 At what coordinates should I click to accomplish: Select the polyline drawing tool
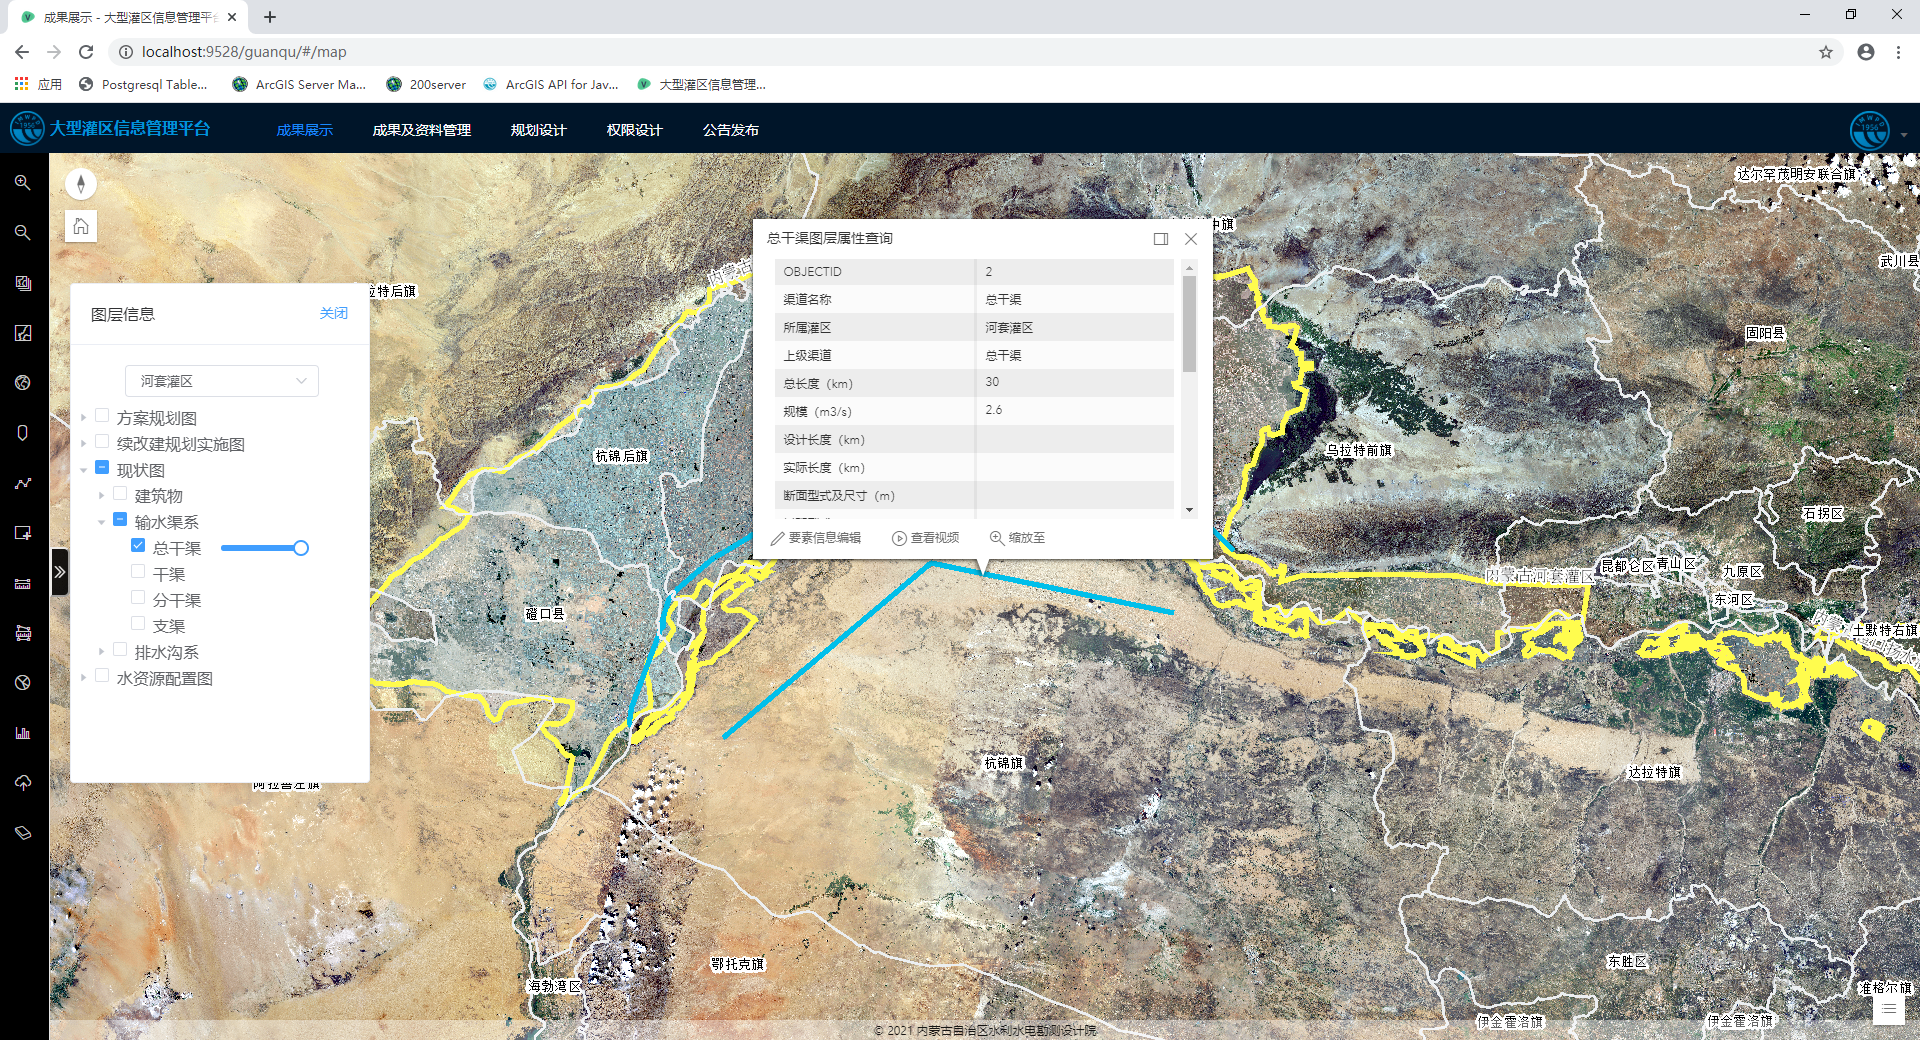(23, 483)
